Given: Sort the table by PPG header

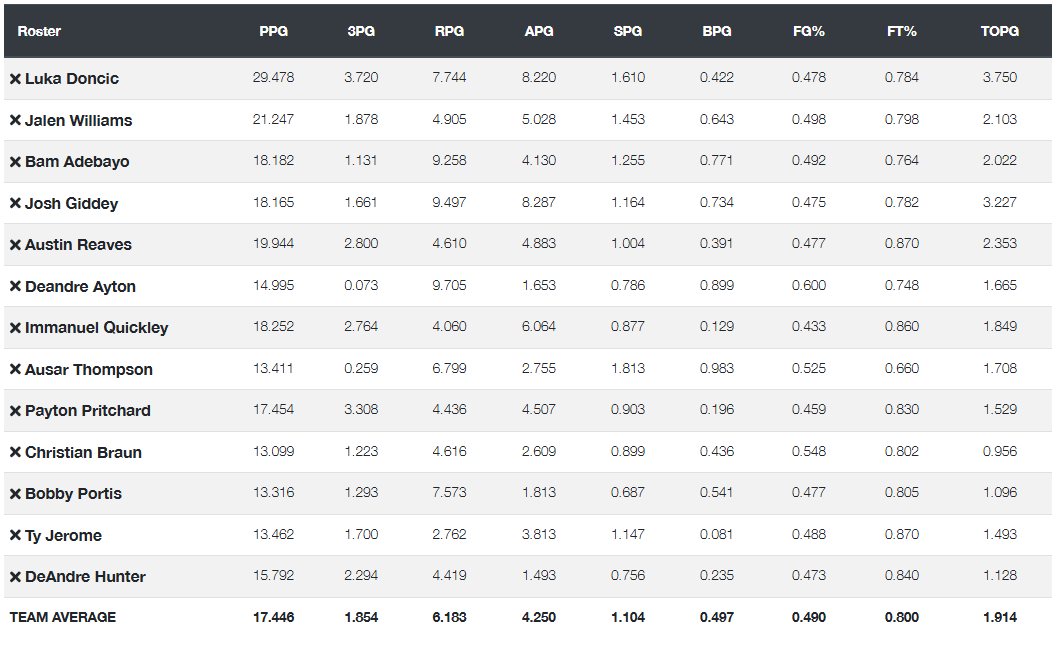Looking at the screenshot, I should tap(274, 31).
